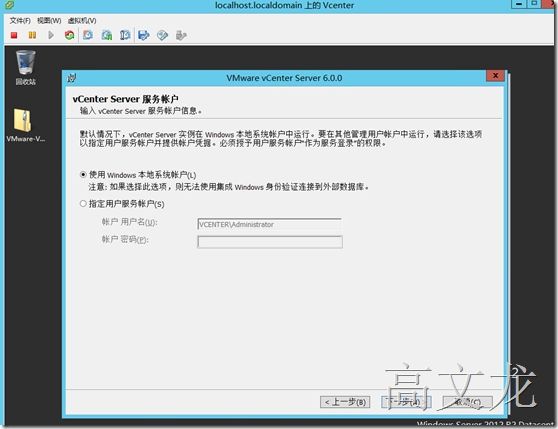Click the vSphere console window icon at top-left

10,5
